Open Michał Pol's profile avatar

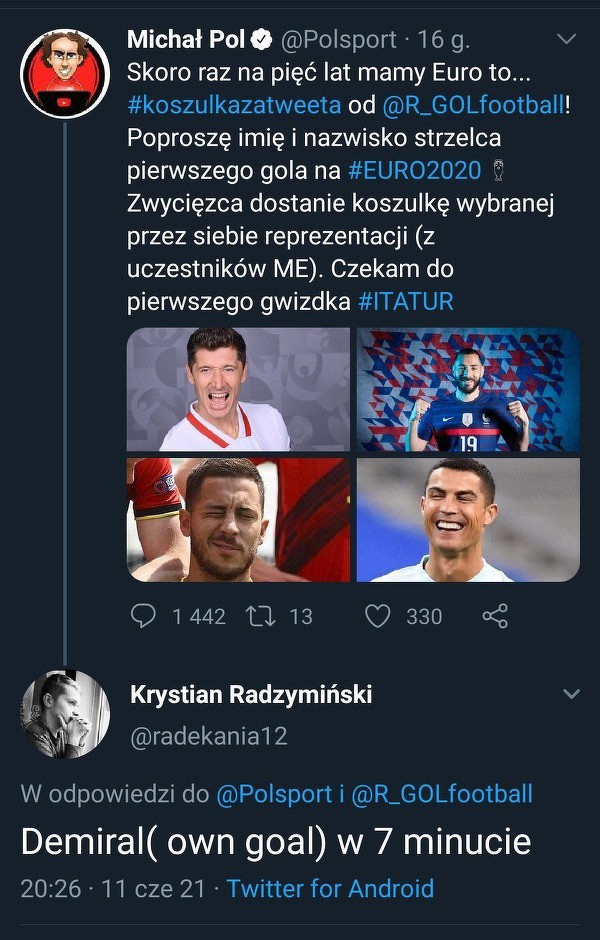pos(65,73)
